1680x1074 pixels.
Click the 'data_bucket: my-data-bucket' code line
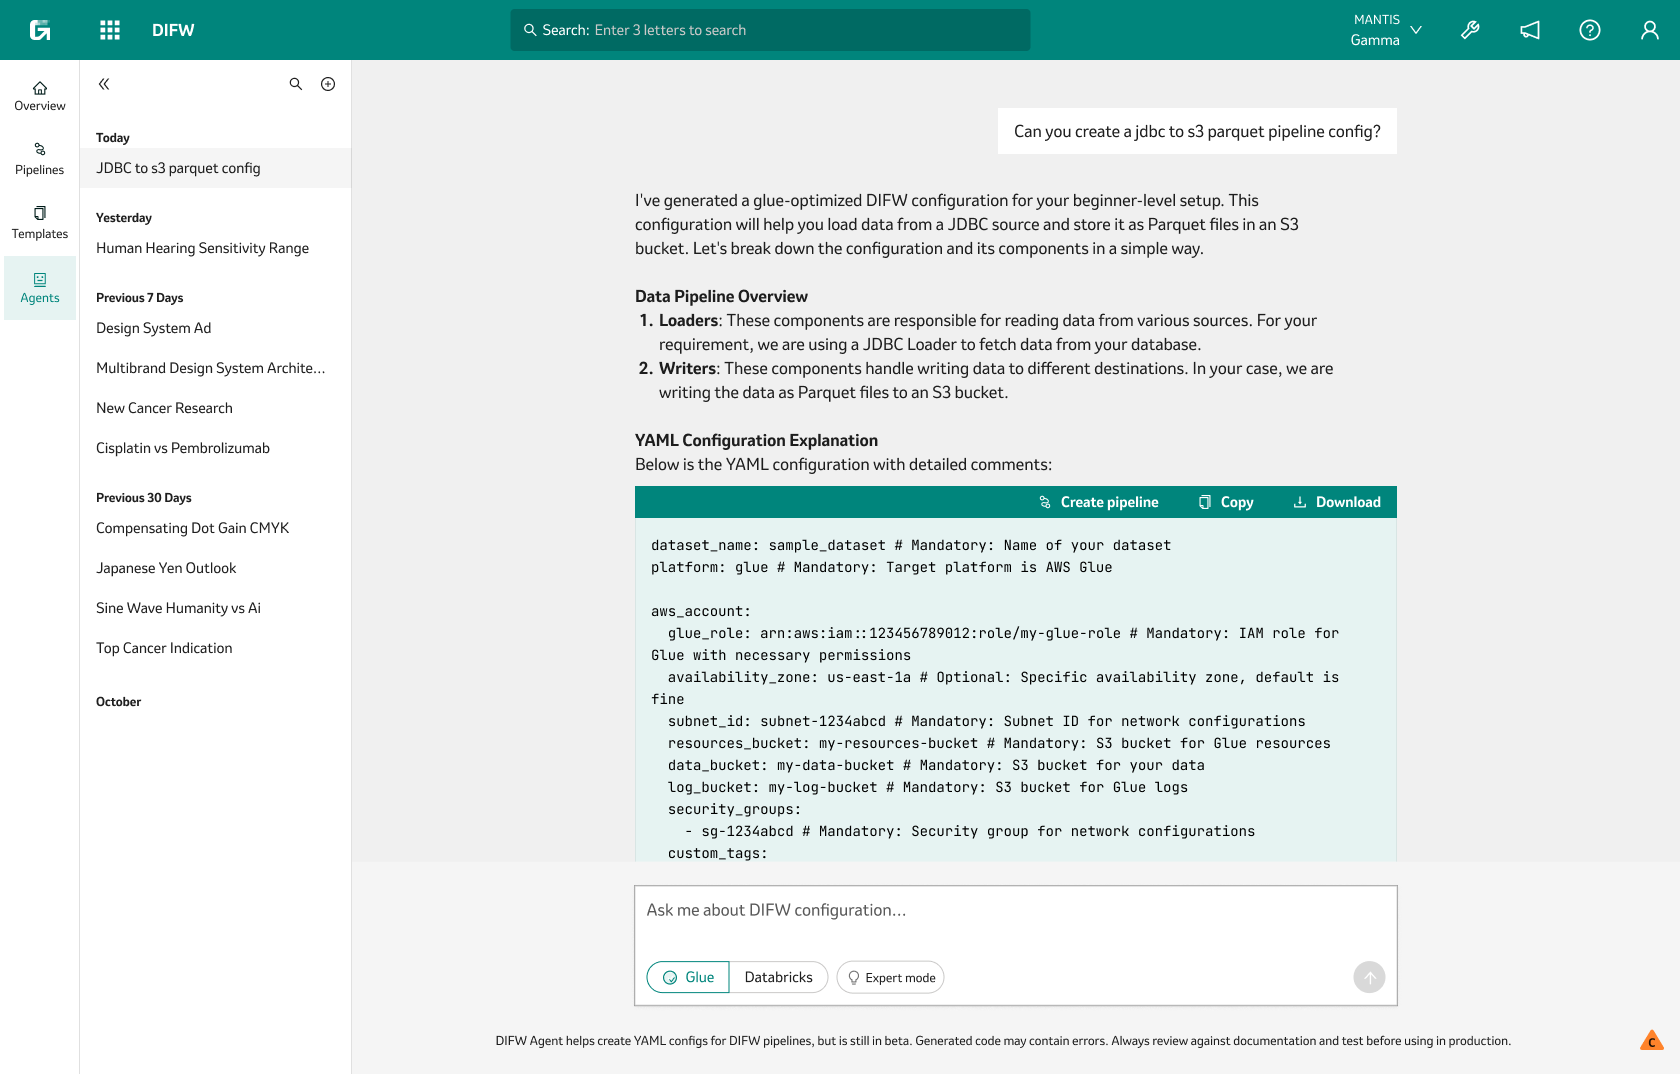coord(936,765)
